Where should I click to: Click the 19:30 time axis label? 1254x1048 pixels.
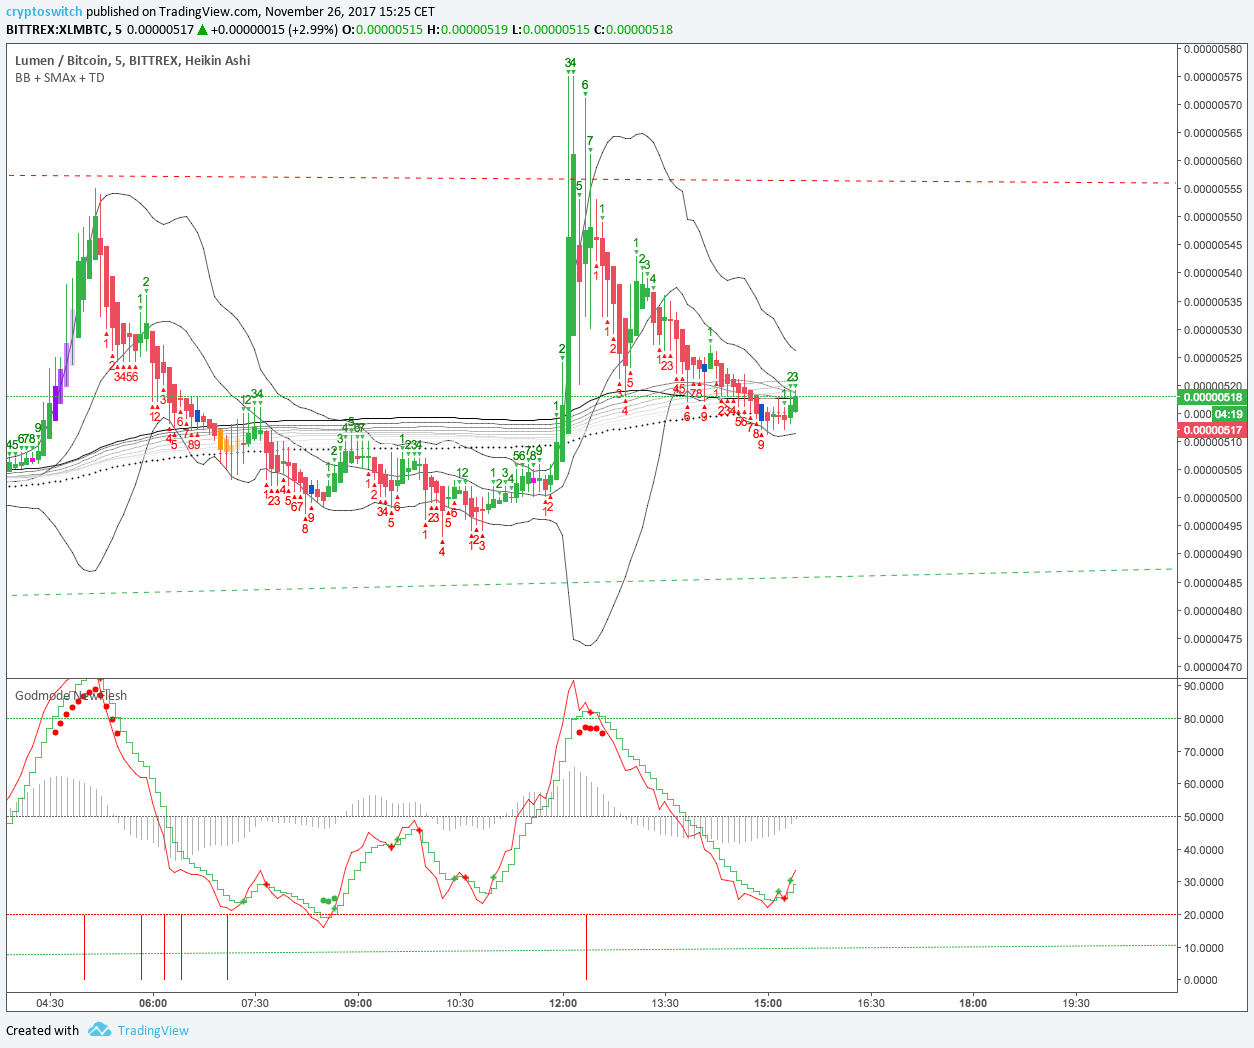pos(1076,1003)
